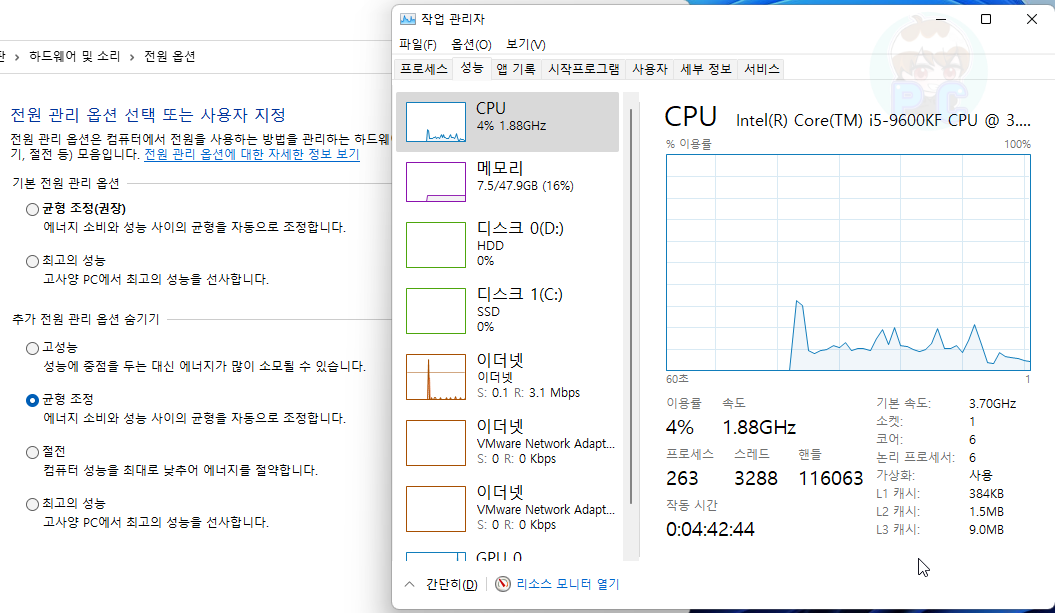
Task: Collapse Task Manager with 간단히 chevron
Action: click(x=409, y=584)
